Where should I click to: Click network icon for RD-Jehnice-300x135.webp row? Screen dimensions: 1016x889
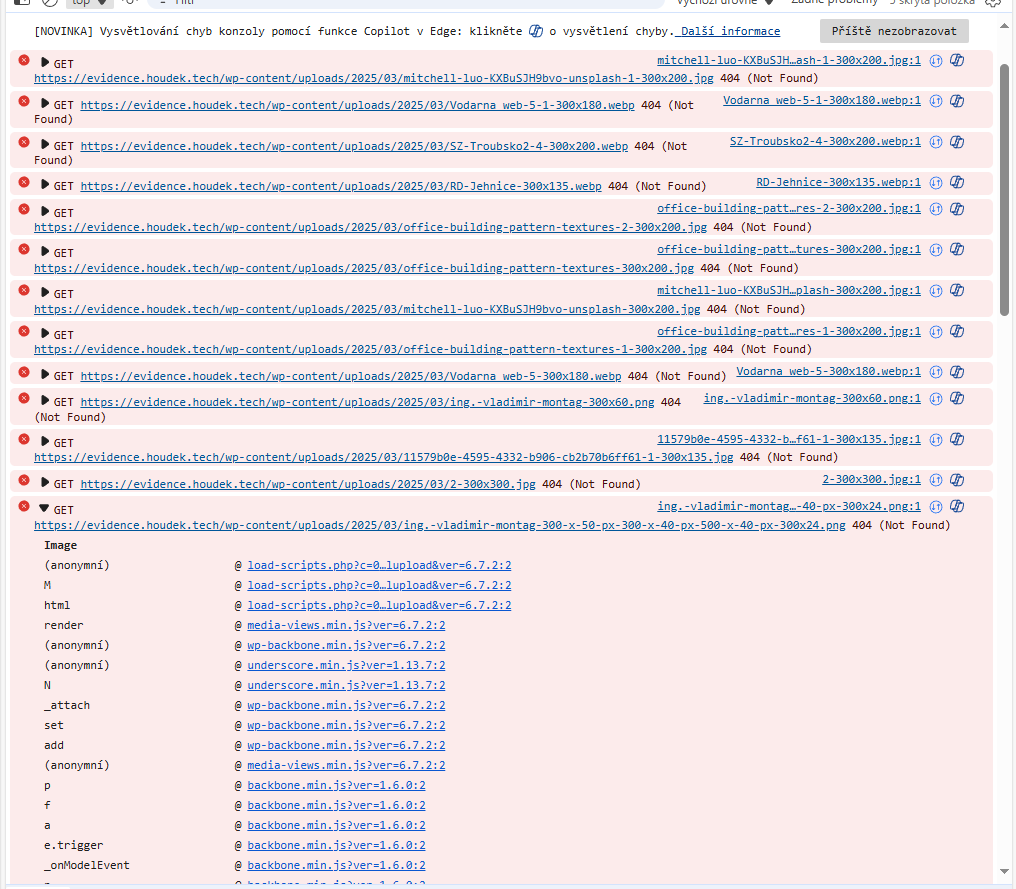coord(937,183)
